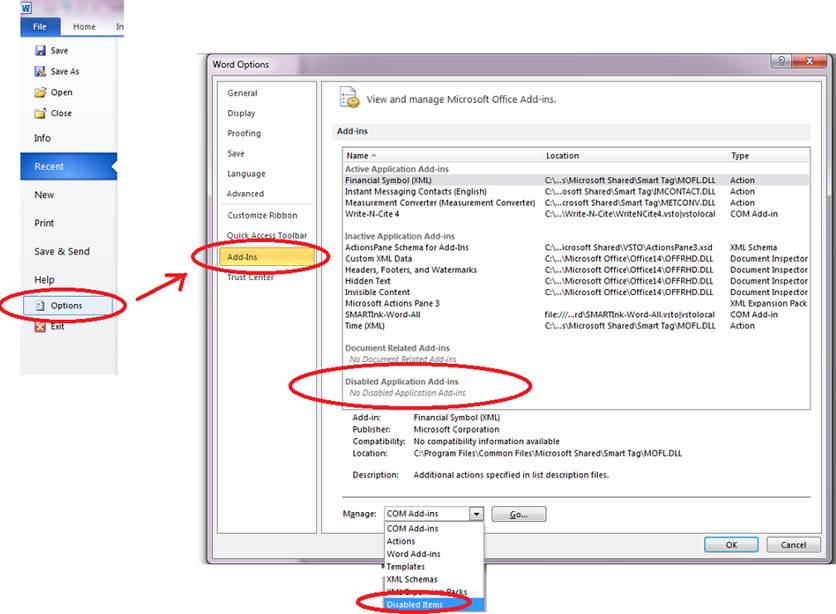Choose Actions in the Manage list
Image resolution: width=836 pixels, height=614 pixels.
click(x=434, y=542)
